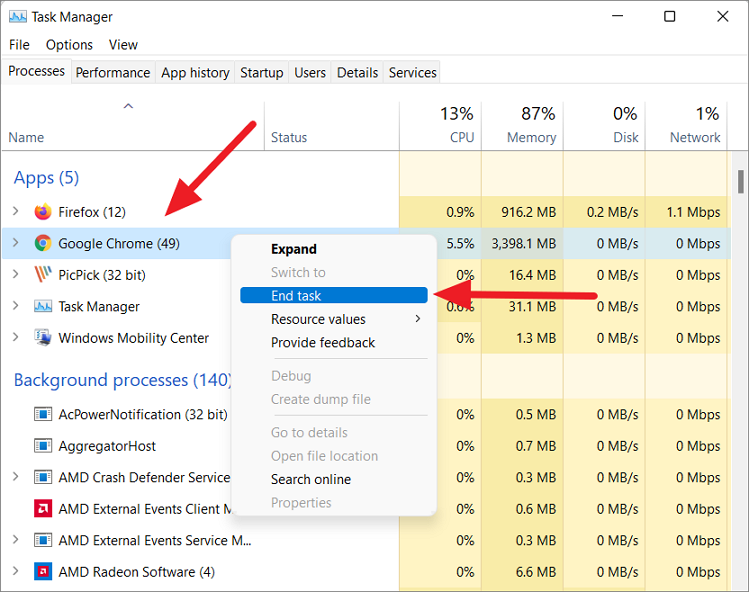749x592 pixels.
Task: Click the Google Chrome icon
Action: click(43, 243)
